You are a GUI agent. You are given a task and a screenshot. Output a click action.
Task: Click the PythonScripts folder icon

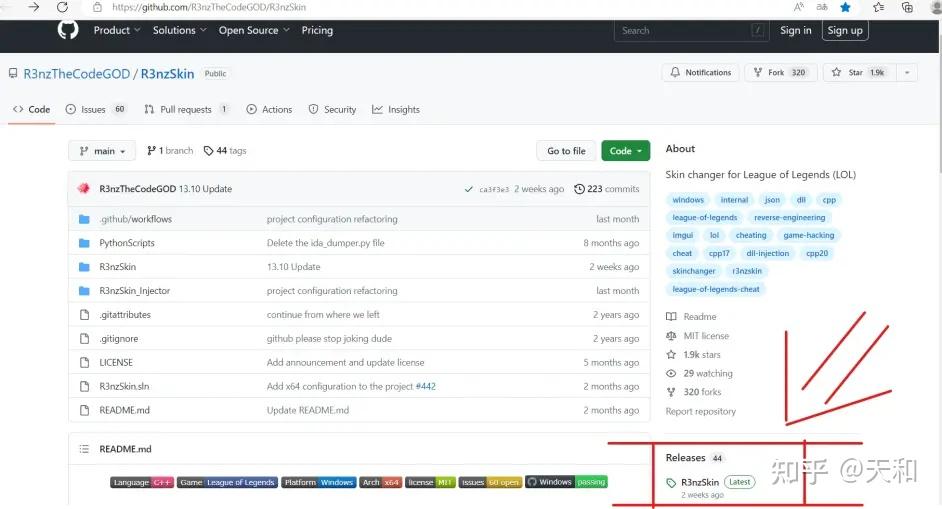[84, 243]
